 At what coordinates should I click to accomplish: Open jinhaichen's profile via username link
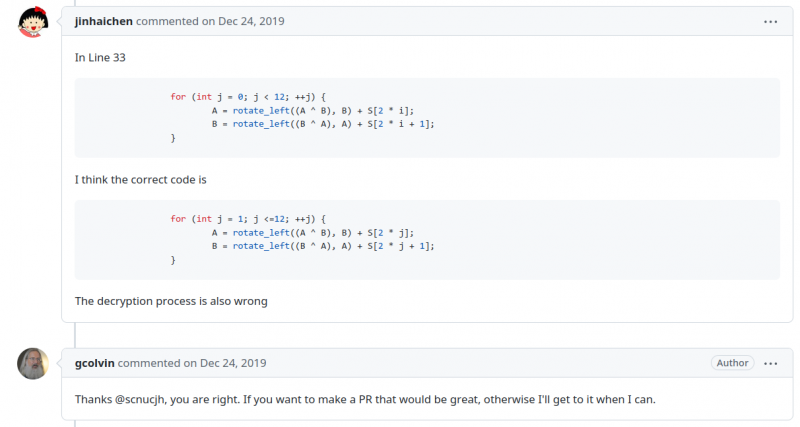(x=103, y=21)
